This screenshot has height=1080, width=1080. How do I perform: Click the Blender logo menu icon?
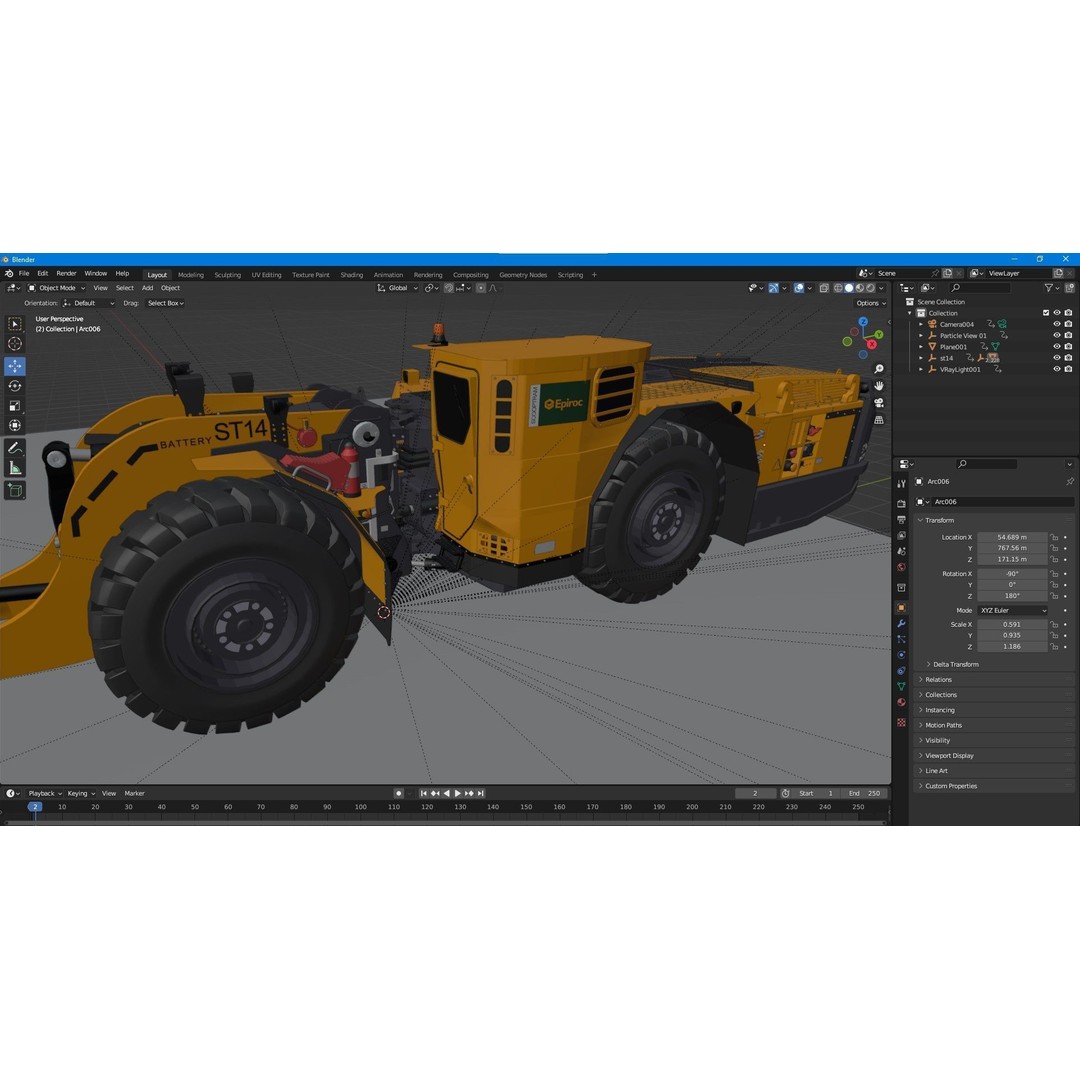[9, 273]
